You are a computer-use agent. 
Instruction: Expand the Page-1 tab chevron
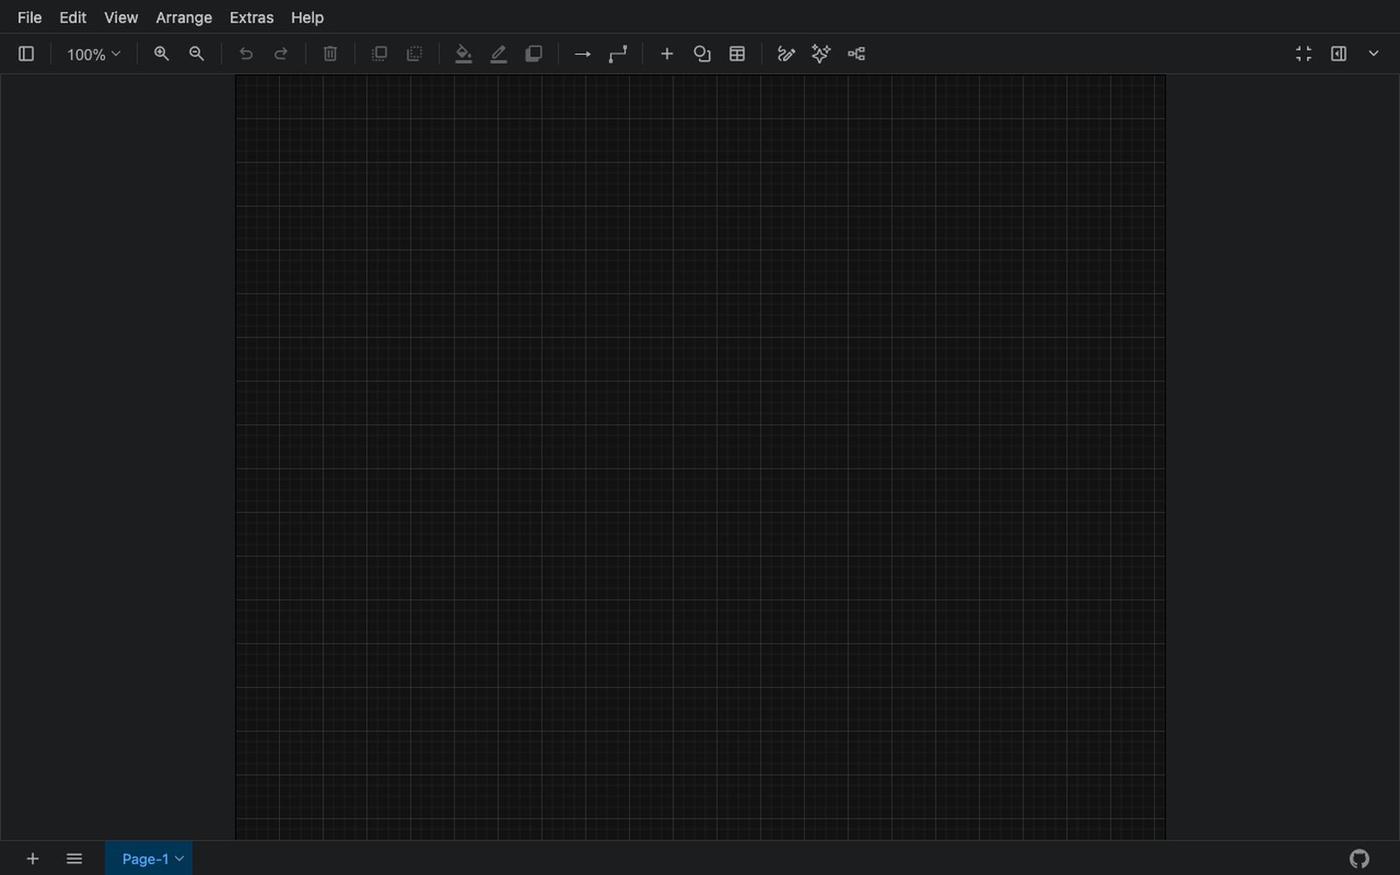180,859
